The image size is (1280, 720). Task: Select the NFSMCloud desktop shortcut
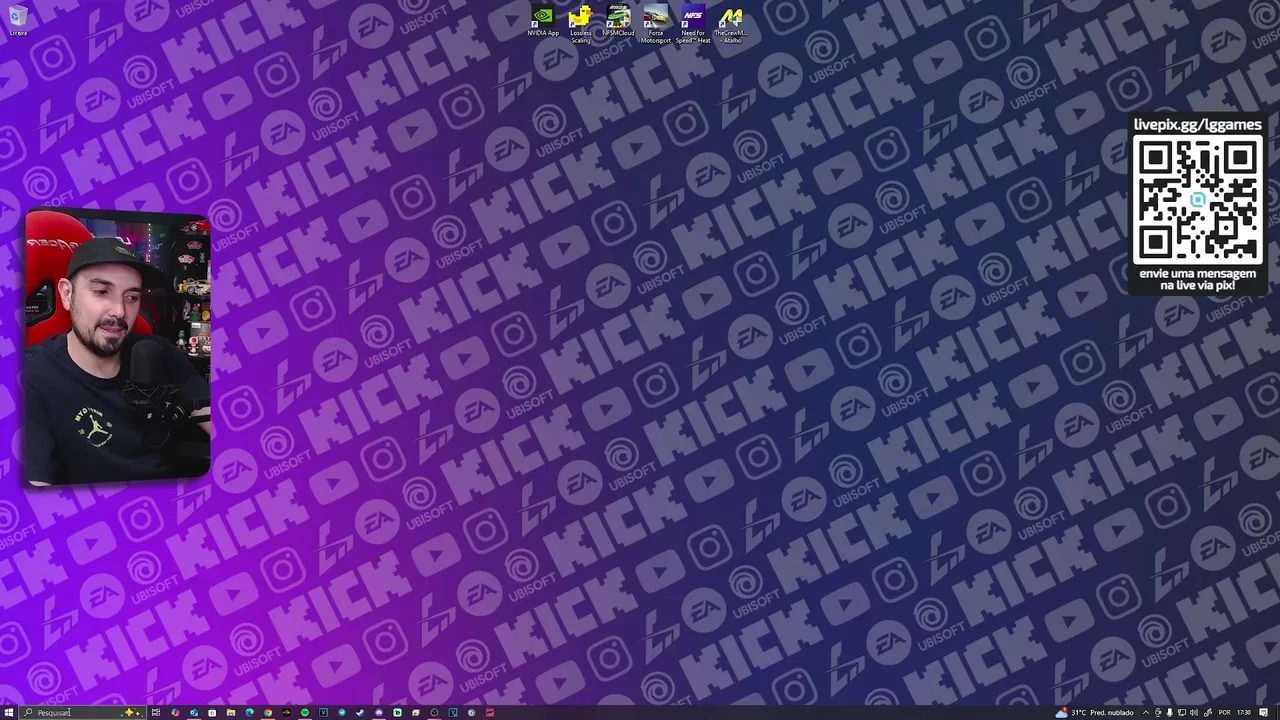click(618, 22)
